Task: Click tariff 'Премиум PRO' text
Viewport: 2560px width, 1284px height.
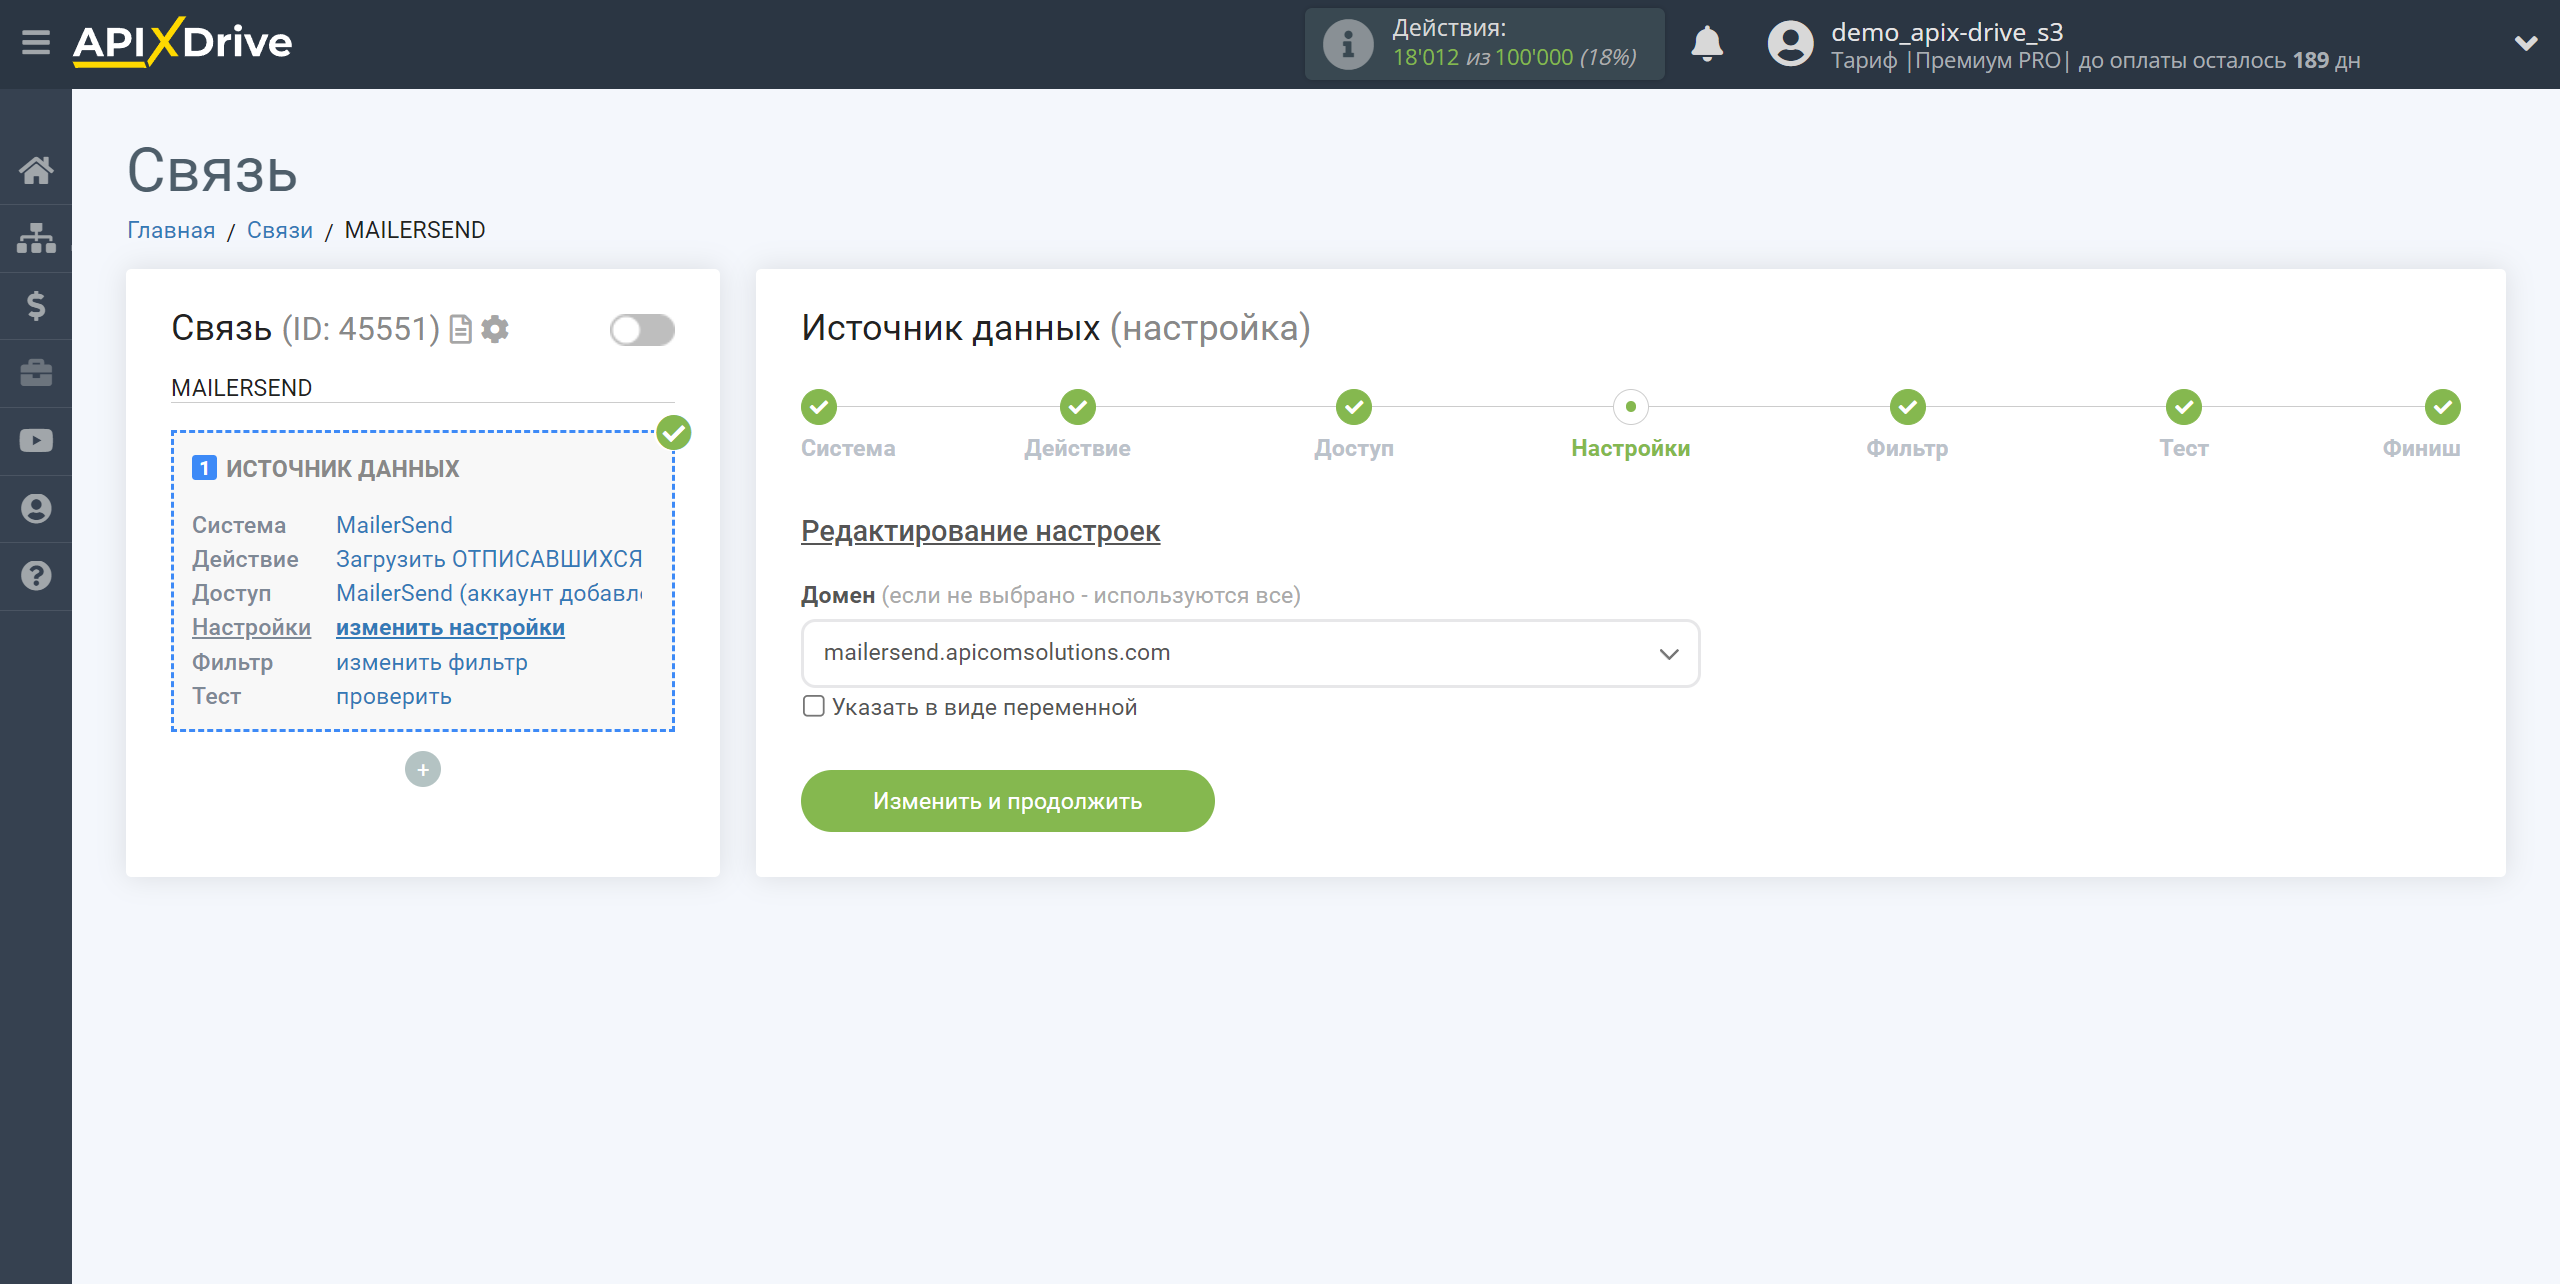Action: pyautogui.click(x=1988, y=61)
